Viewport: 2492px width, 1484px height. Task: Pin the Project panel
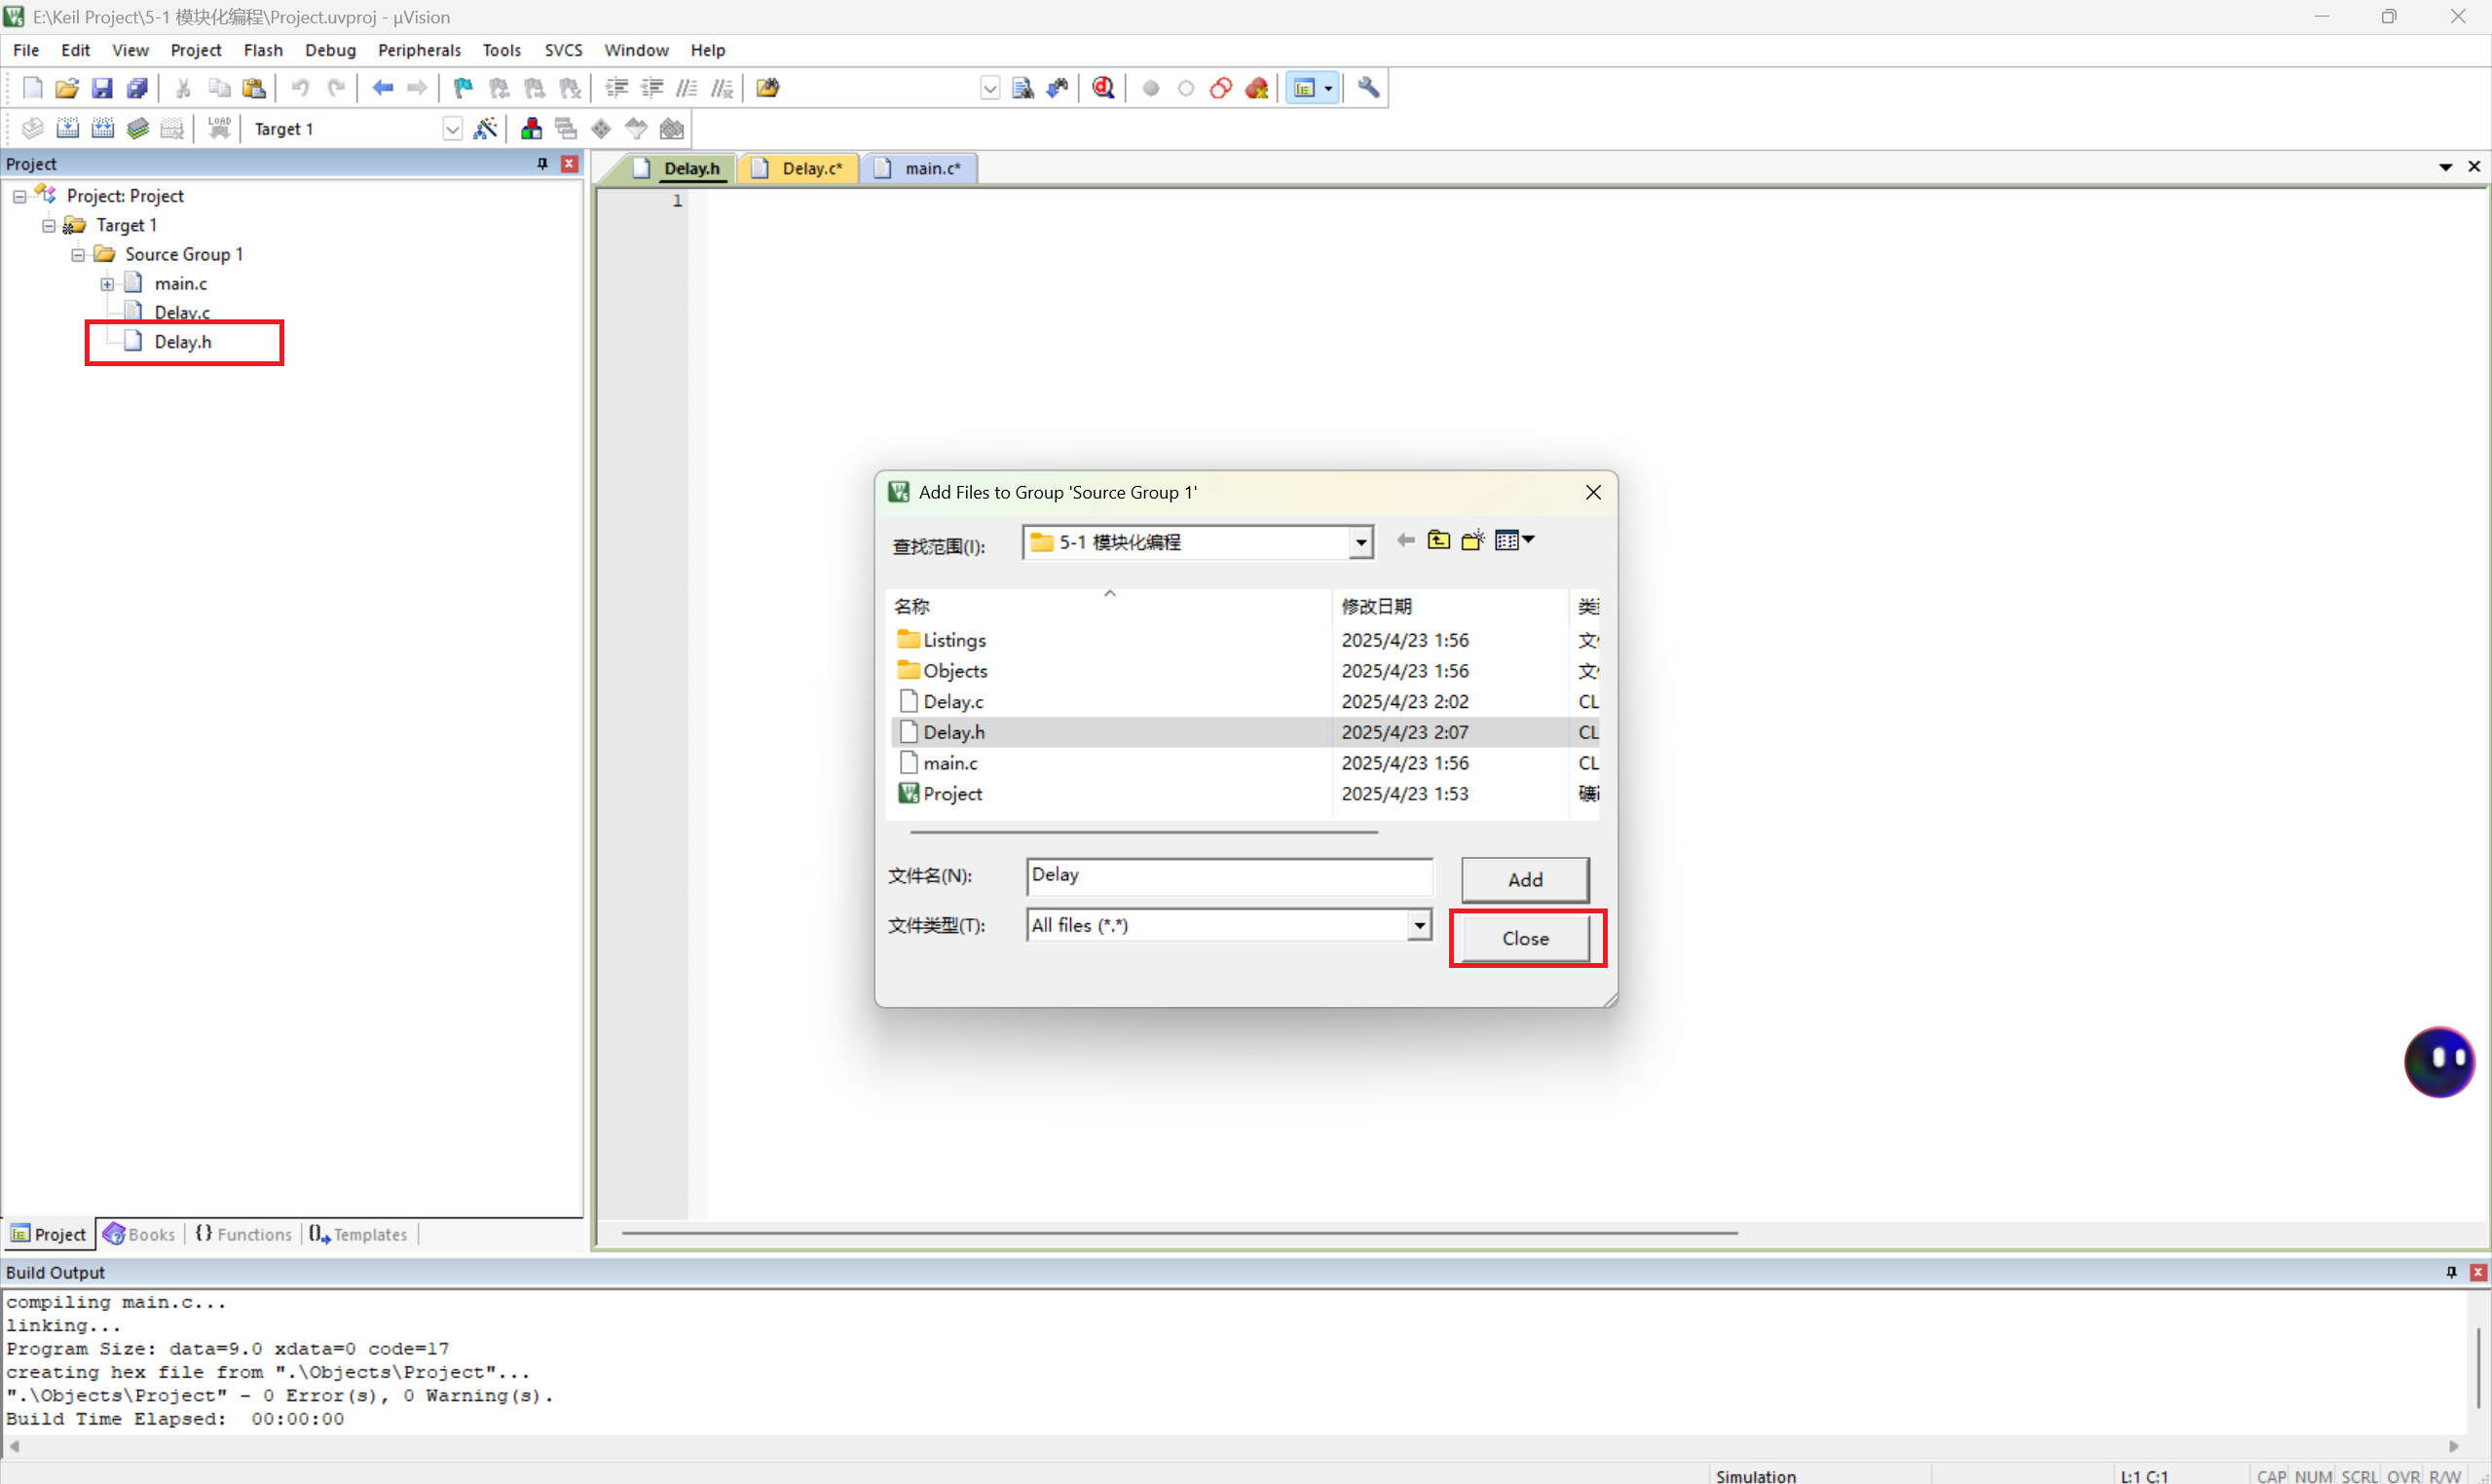tap(542, 163)
